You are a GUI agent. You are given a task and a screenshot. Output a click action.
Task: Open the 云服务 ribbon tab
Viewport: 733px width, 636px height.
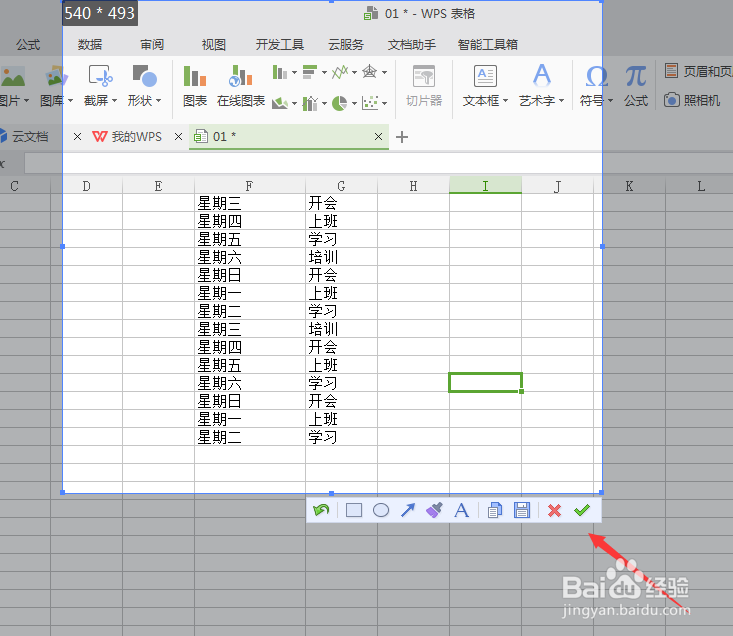click(x=346, y=45)
